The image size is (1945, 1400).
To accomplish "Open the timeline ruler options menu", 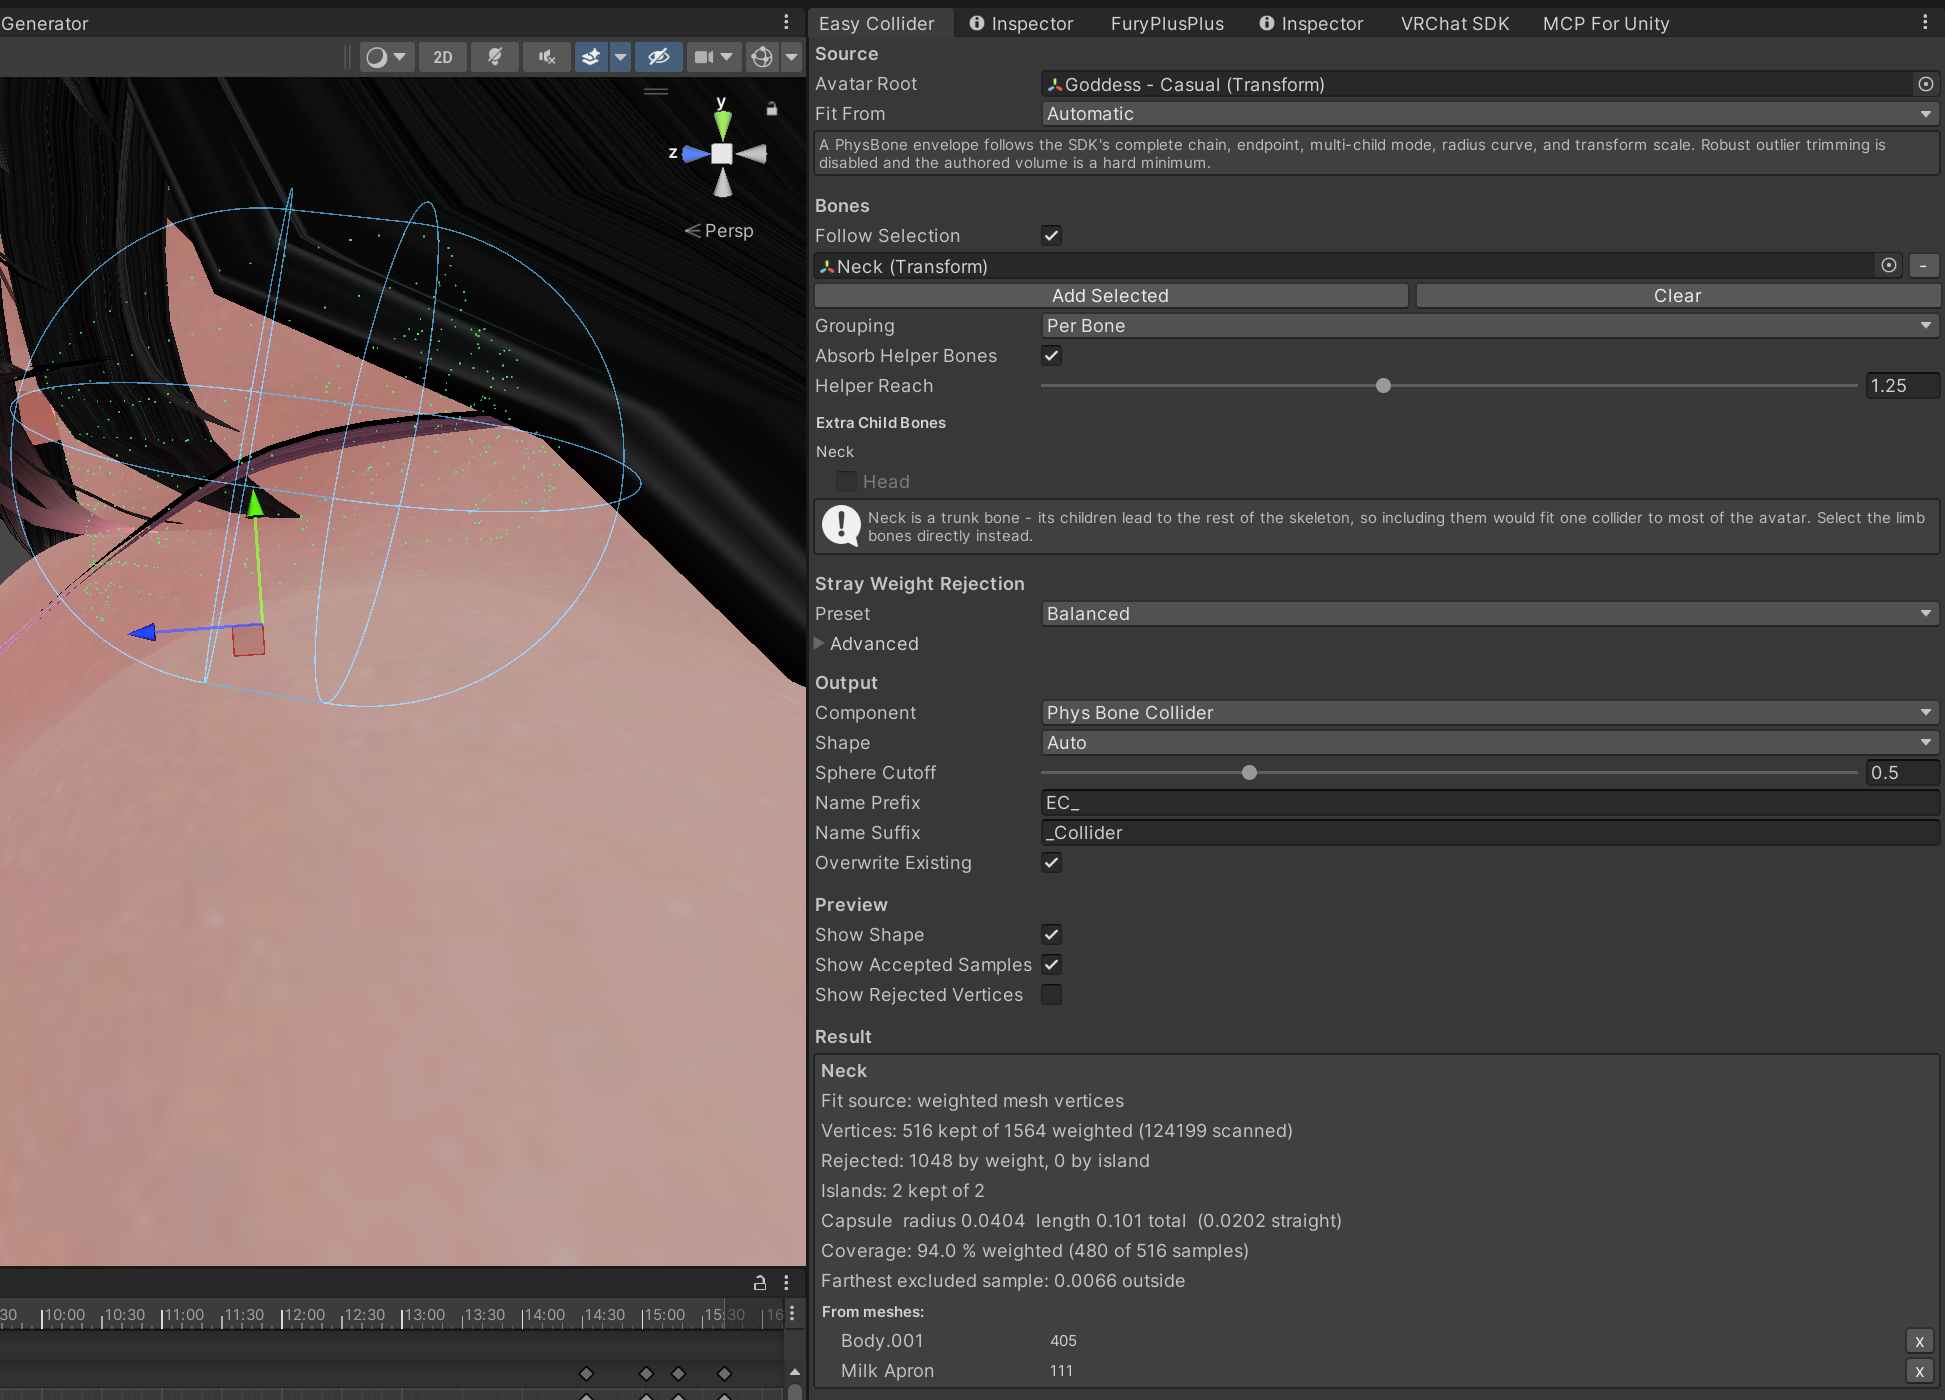I will 792,1313.
